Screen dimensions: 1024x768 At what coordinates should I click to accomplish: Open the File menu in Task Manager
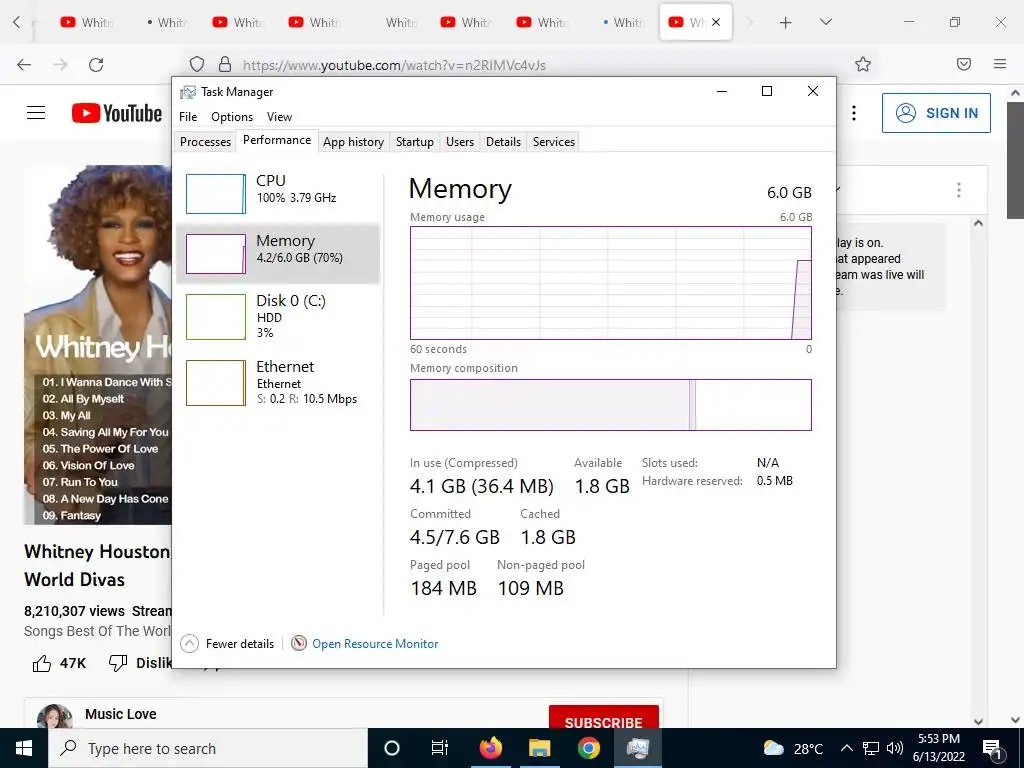point(188,117)
